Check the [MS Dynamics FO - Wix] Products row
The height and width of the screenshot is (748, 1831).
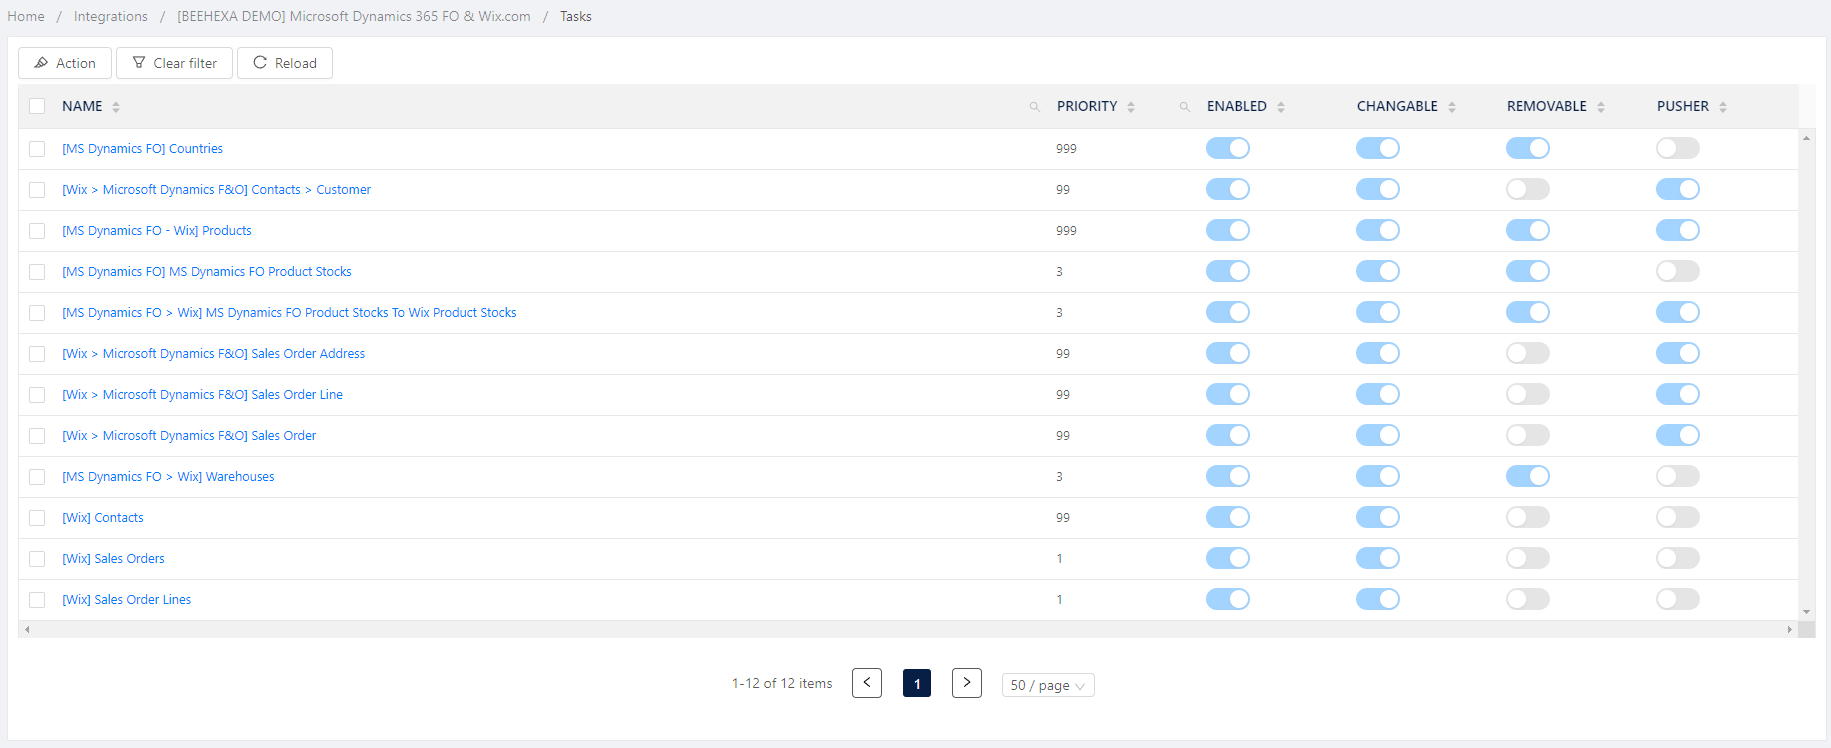click(x=37, y=231)
